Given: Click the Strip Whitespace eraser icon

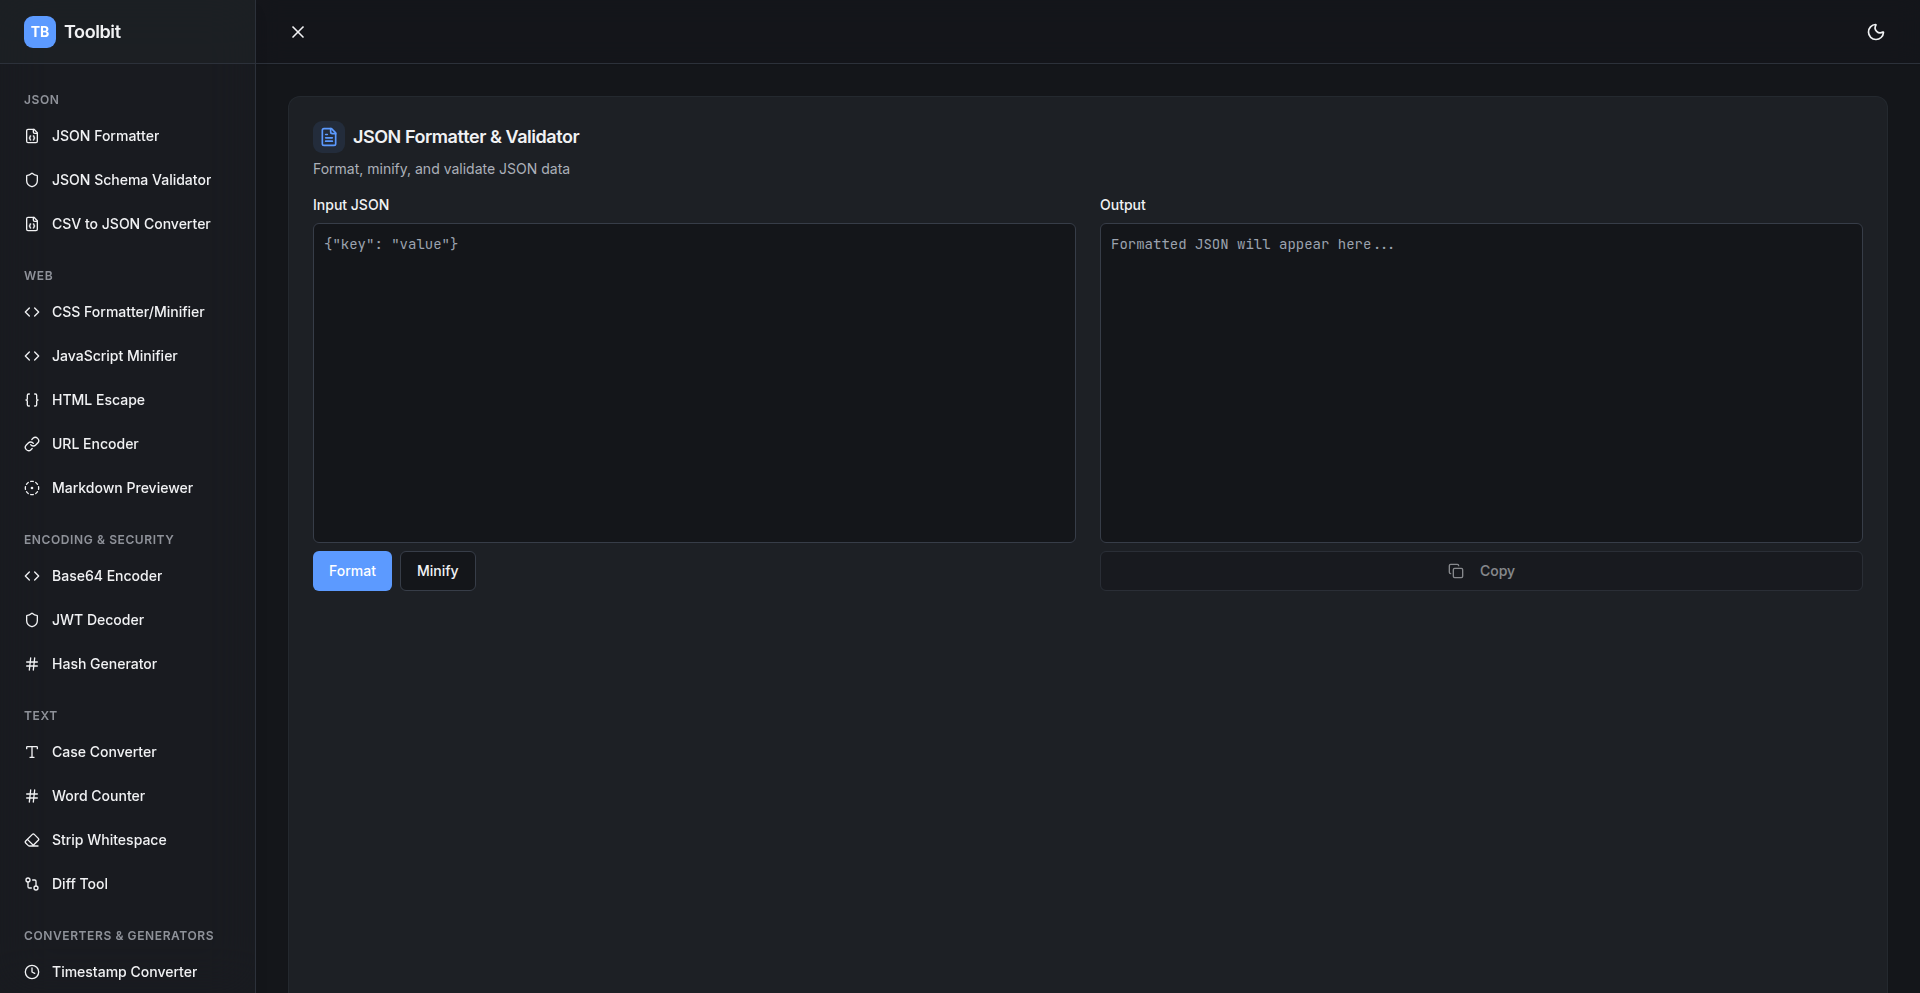Looking at the screenshot, I should pos(32,840).
